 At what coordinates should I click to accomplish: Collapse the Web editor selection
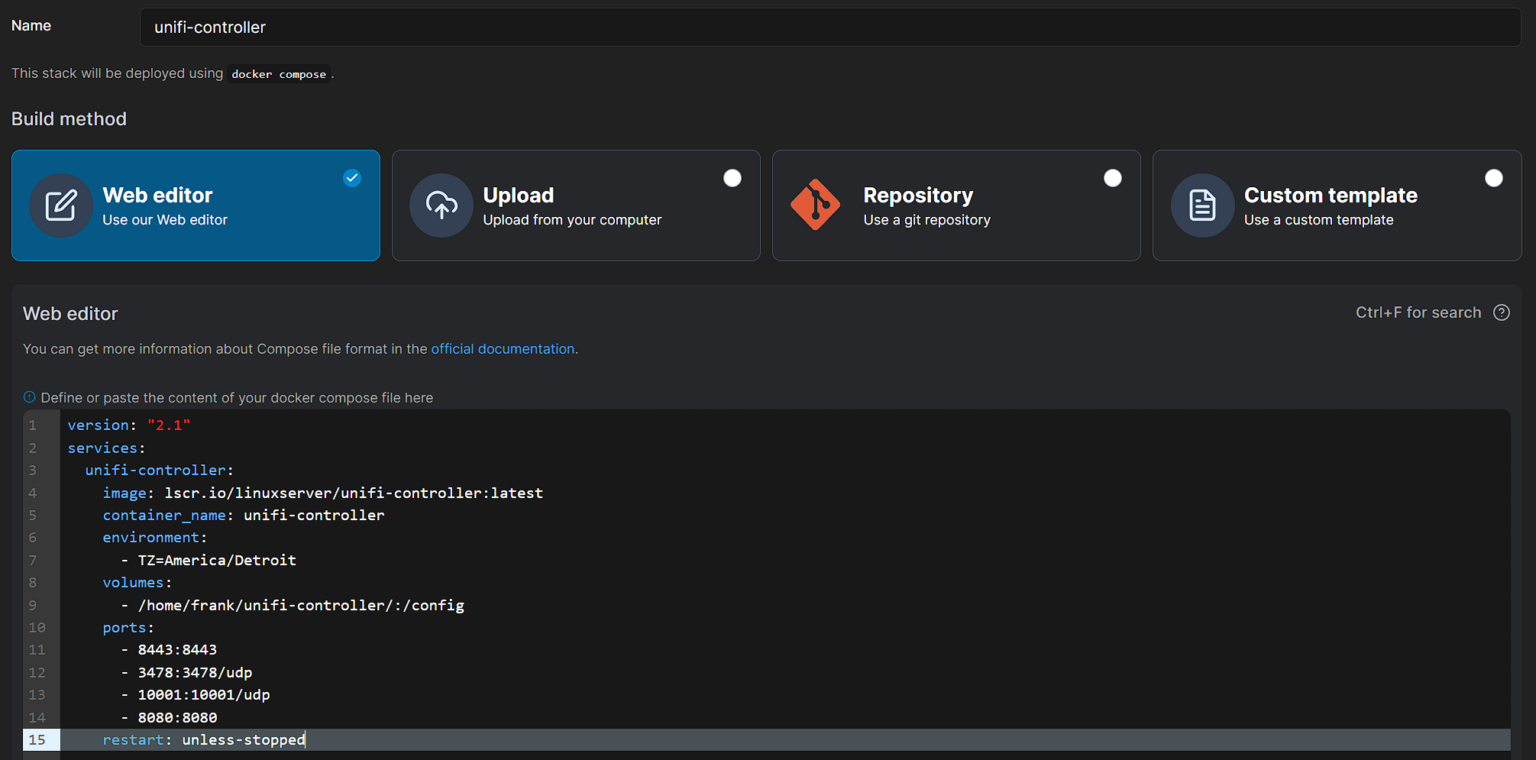pyautogui.click(x=195, y=205)
